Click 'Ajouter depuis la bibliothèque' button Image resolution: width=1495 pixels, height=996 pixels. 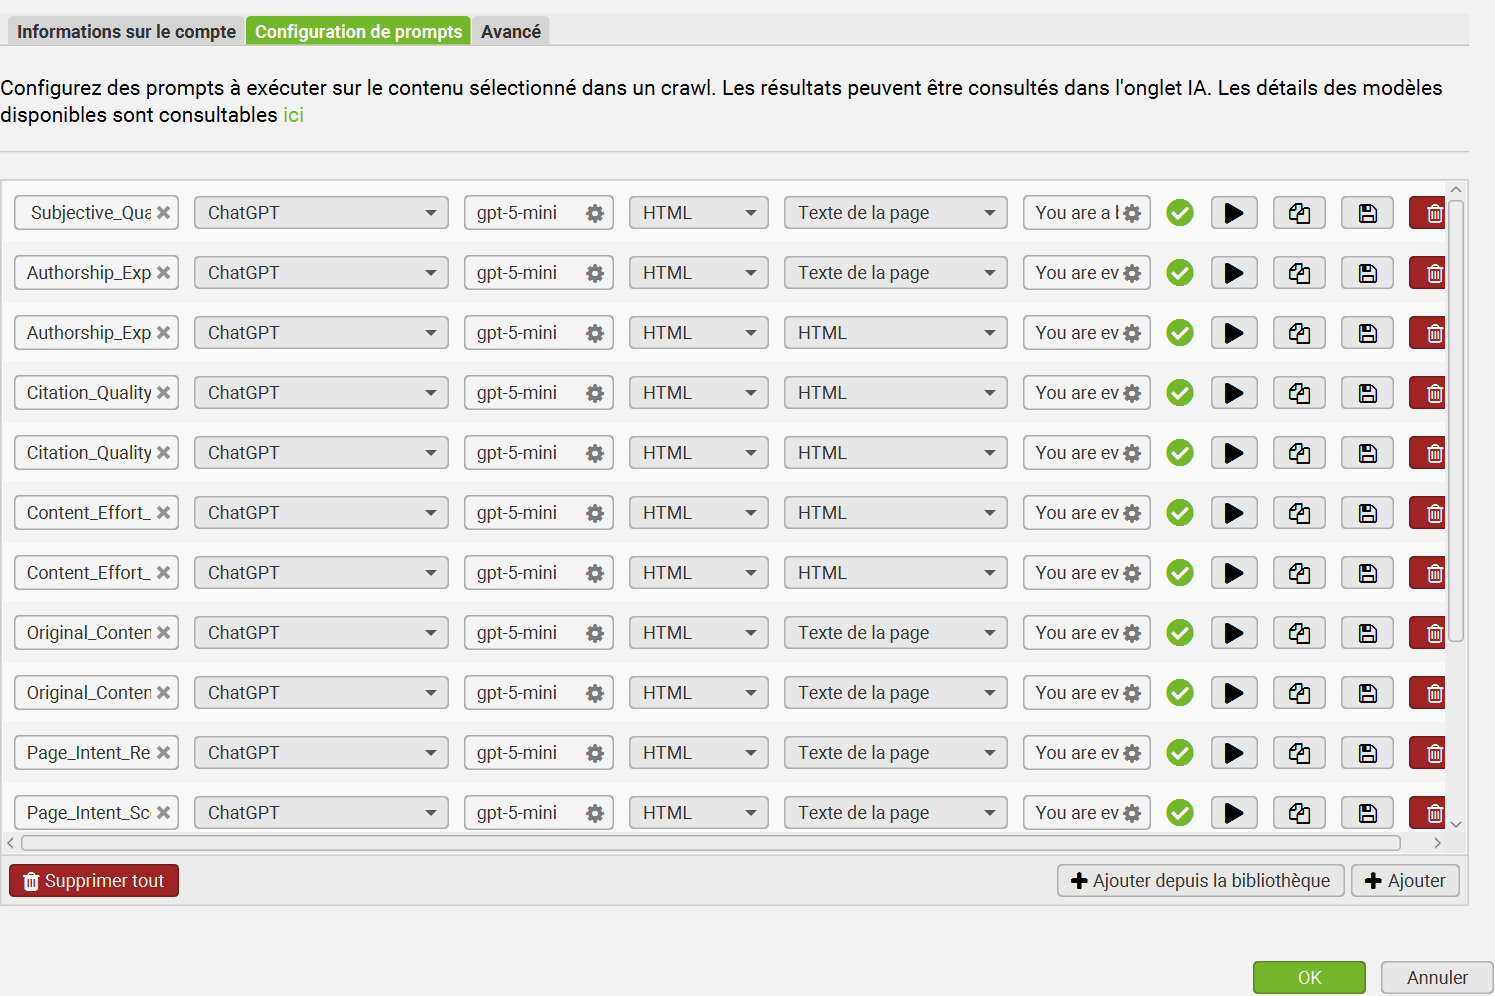(1200, 881)
